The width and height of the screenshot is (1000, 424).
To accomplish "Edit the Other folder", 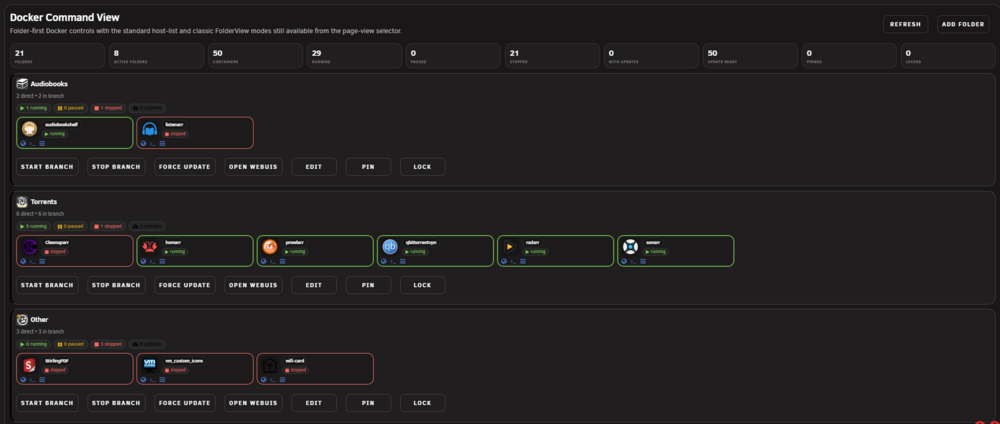I will point(314,403).
